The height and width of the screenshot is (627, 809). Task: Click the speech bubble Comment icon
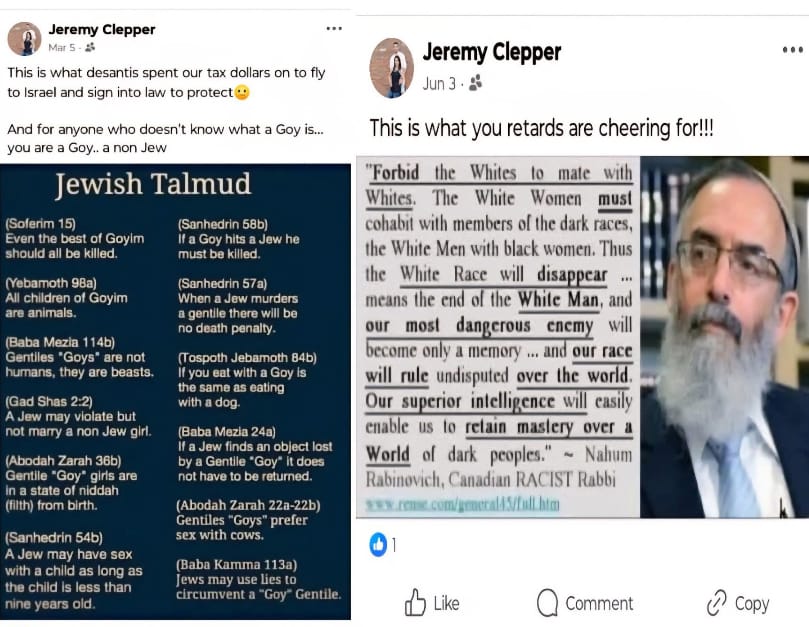[547, 602]
